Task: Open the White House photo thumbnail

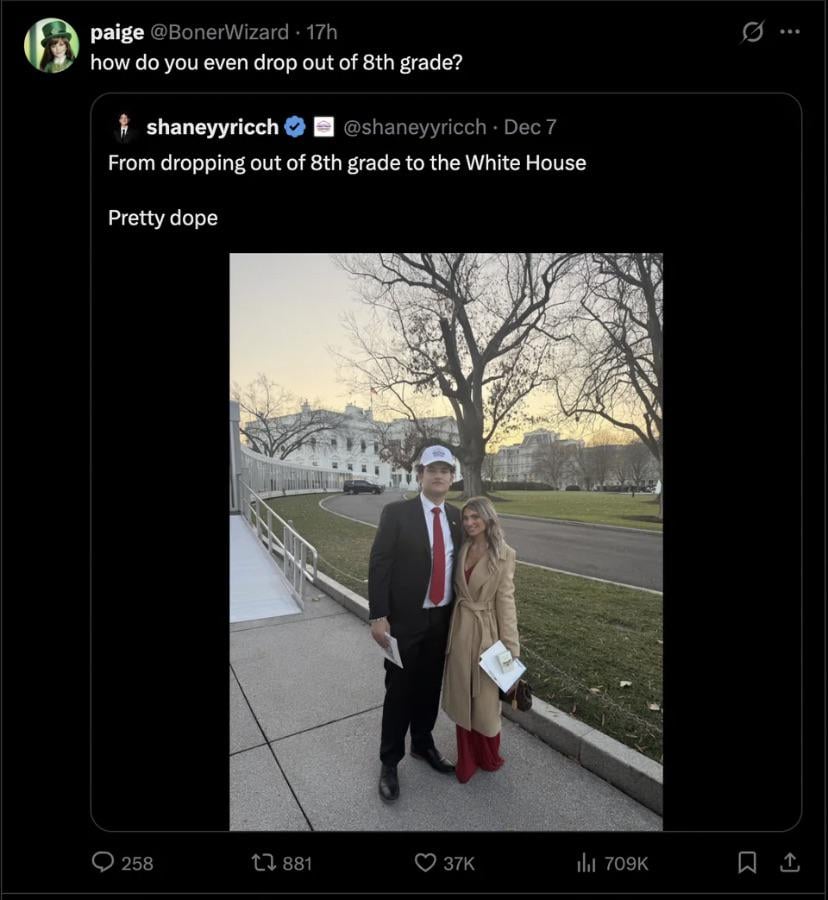Action: tap(446, 541)
